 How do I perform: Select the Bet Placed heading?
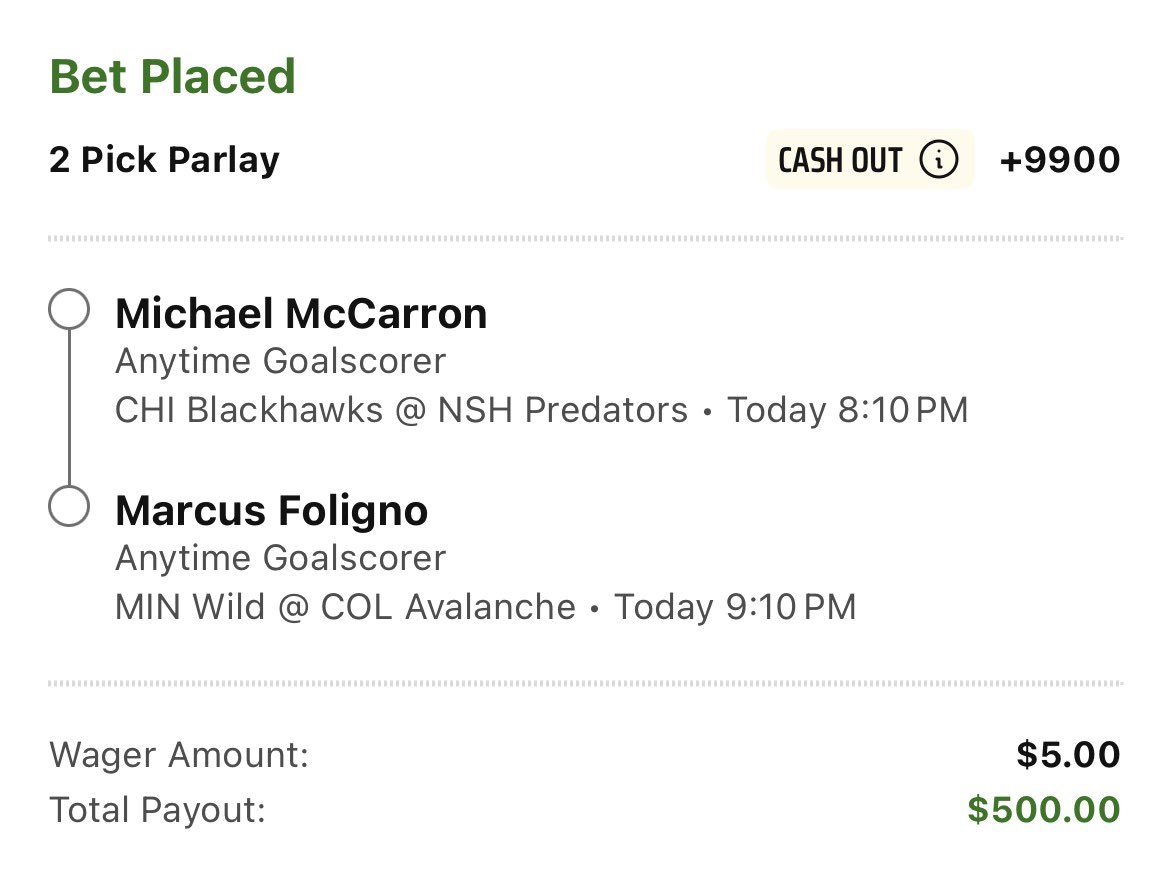pyautogui.click(x=173, y=77)
